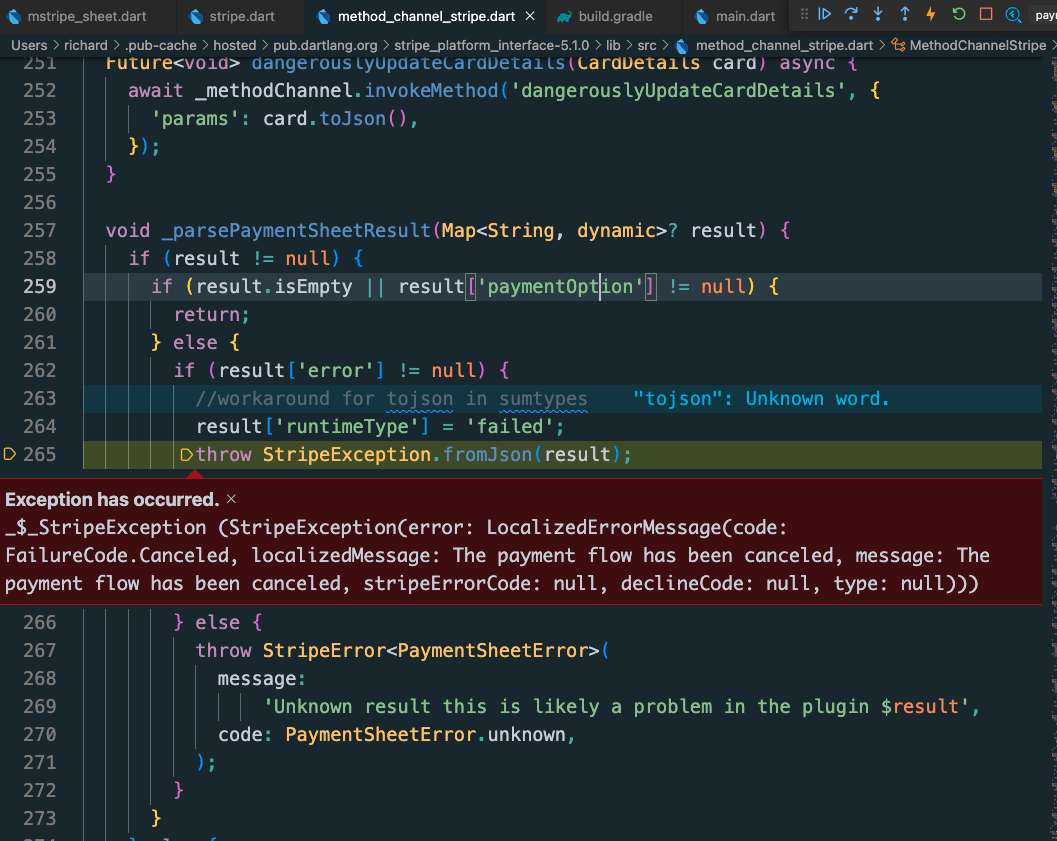Grab the debug toolbar drag handle
The width and height of the screenshot is (1057, 841).
804,15
